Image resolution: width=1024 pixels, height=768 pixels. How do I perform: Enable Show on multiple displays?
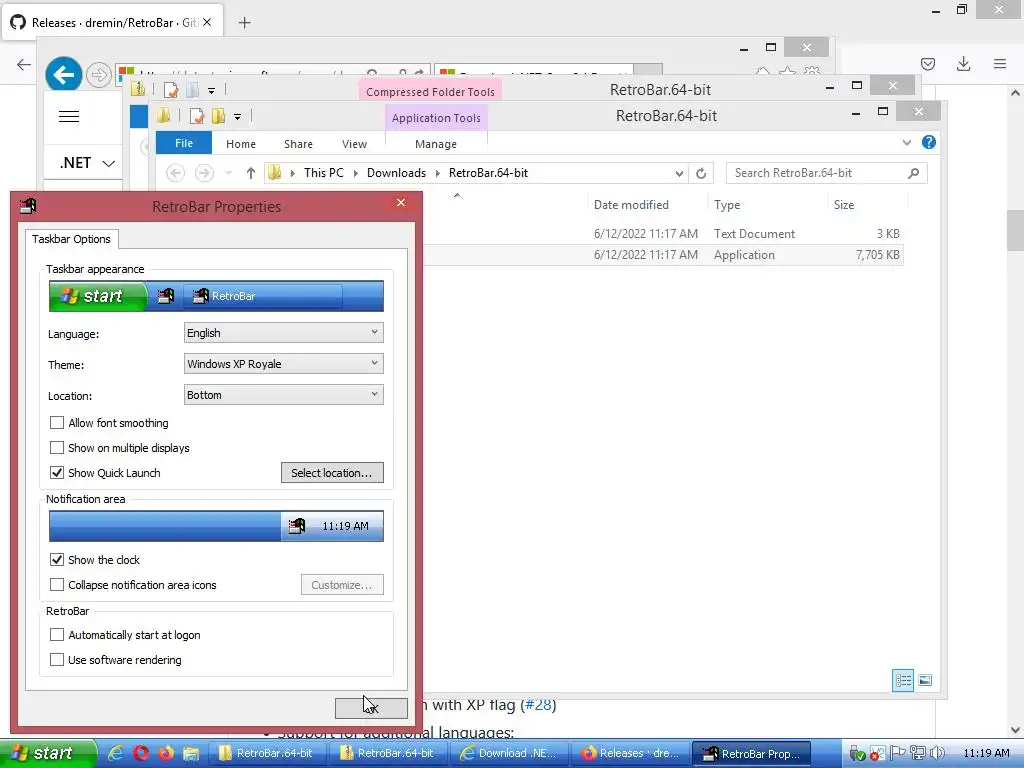pos(57,448)
